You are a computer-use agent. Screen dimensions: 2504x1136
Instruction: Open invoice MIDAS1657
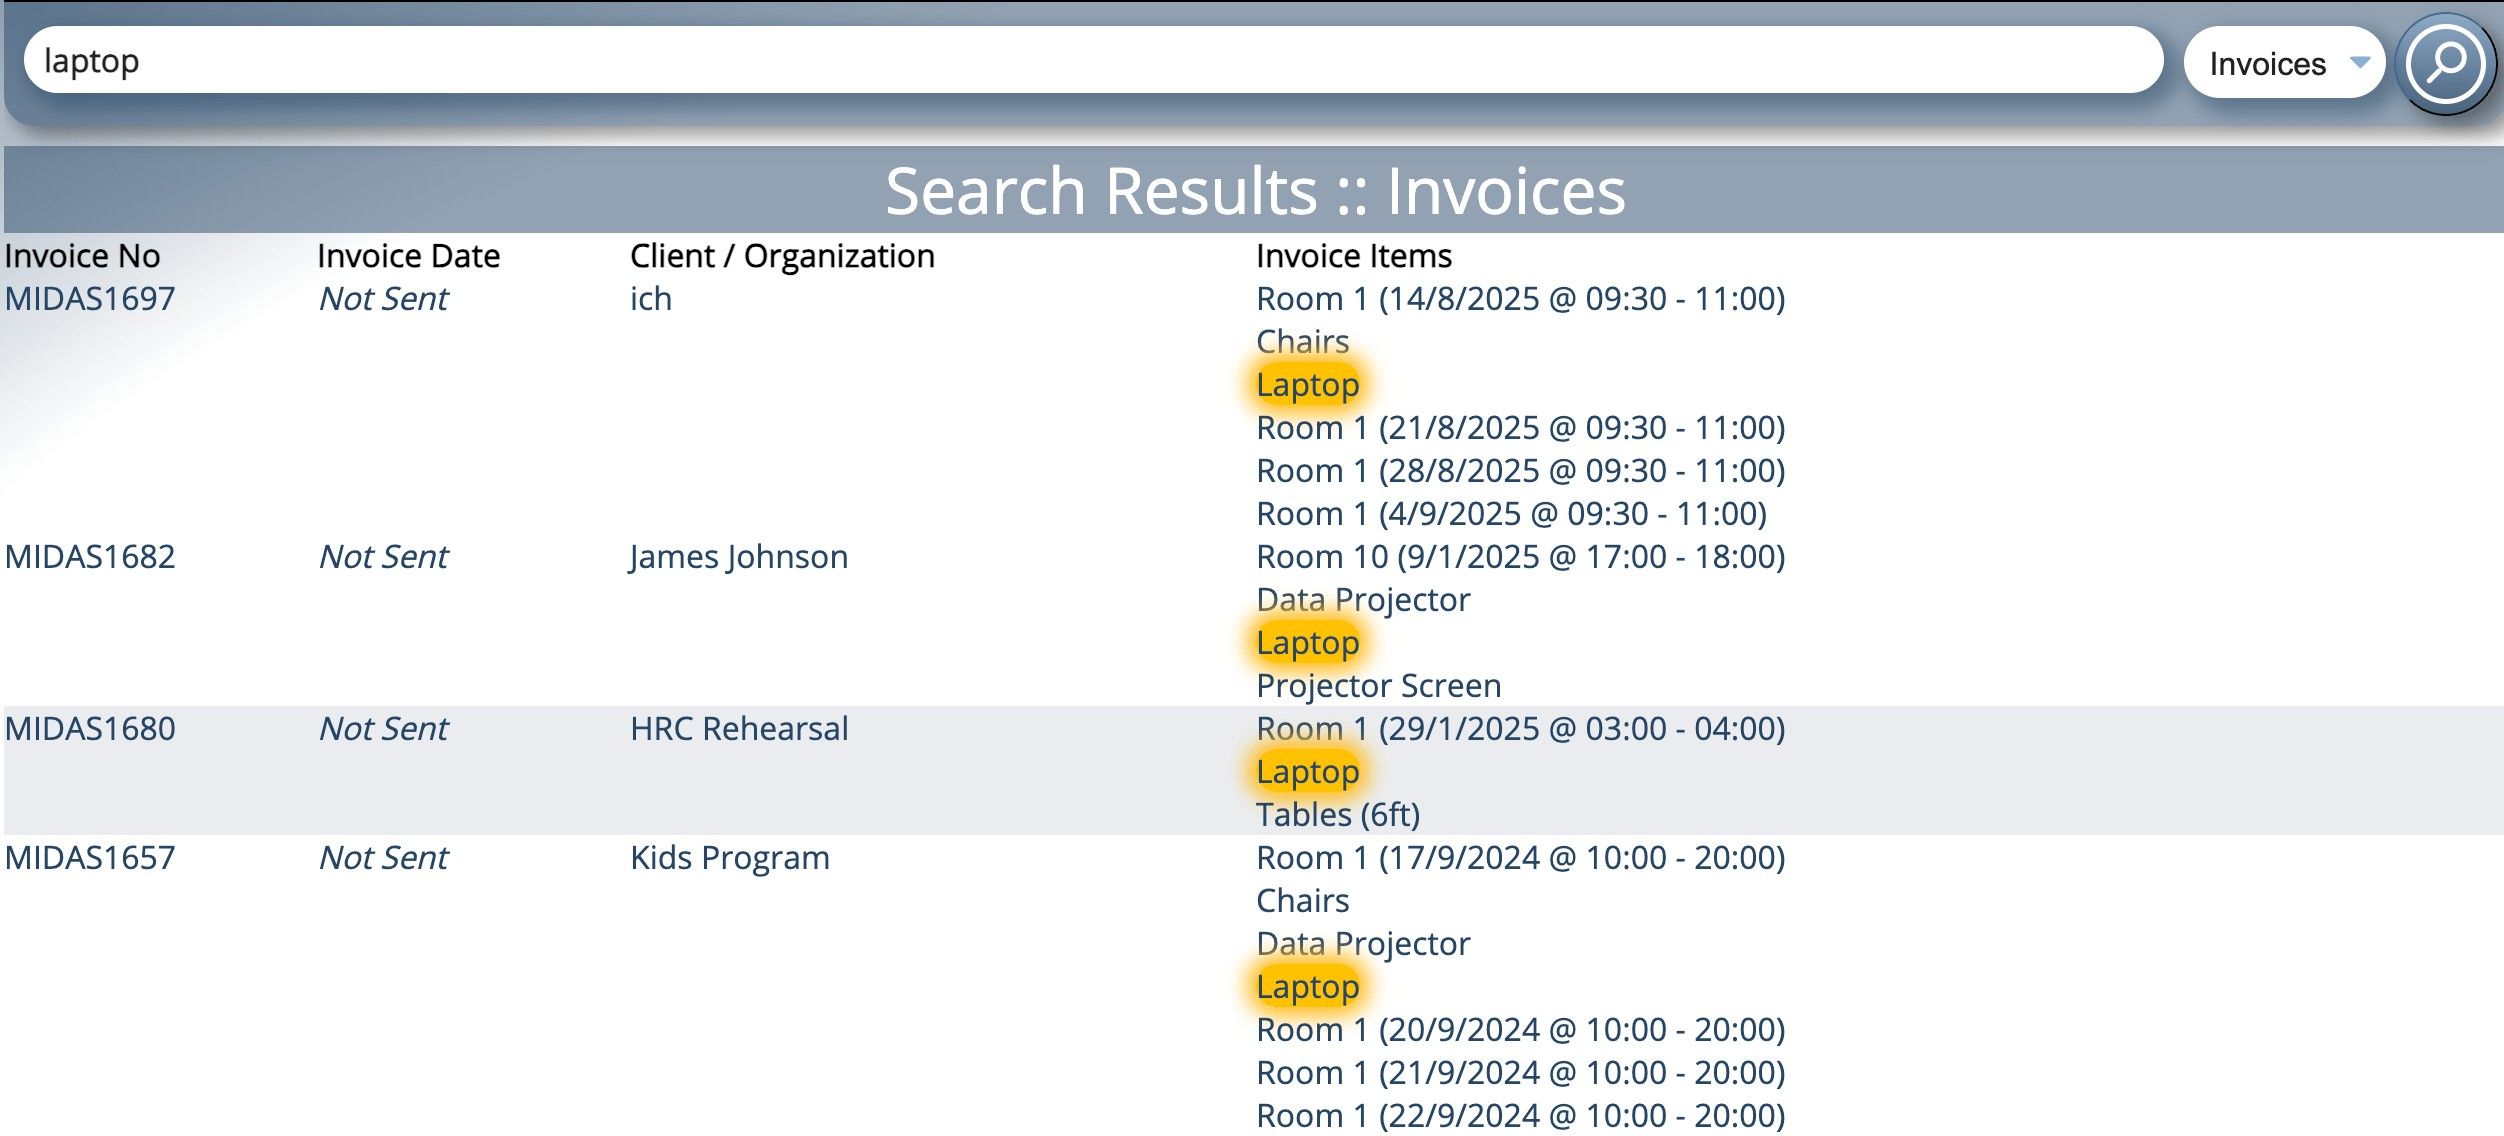tap(90, 858)
